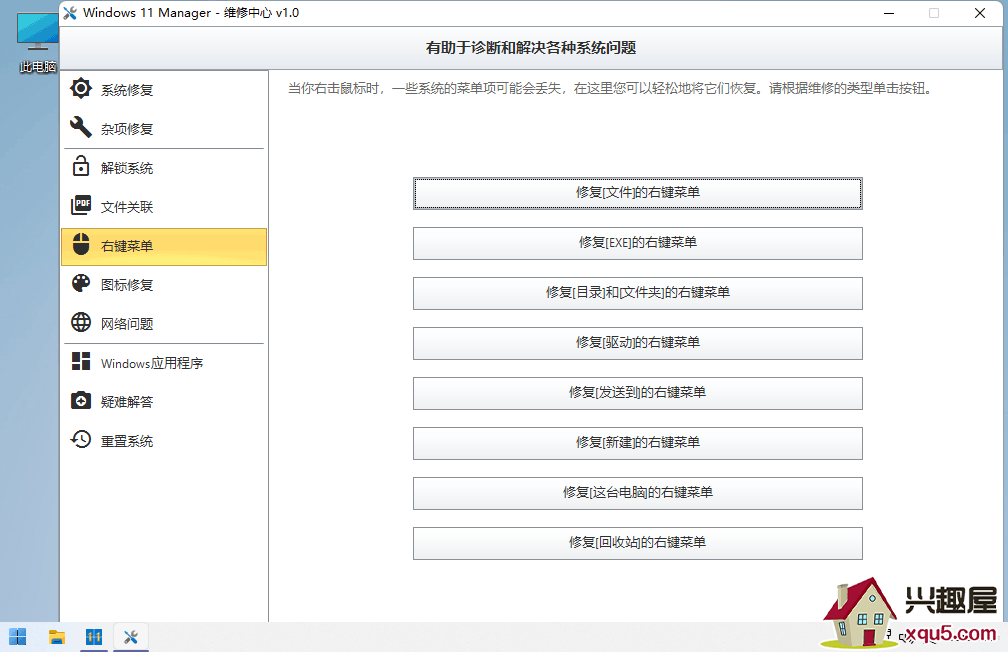
Task: Open the Windows Start menu
Action: [x=18, y=637]
